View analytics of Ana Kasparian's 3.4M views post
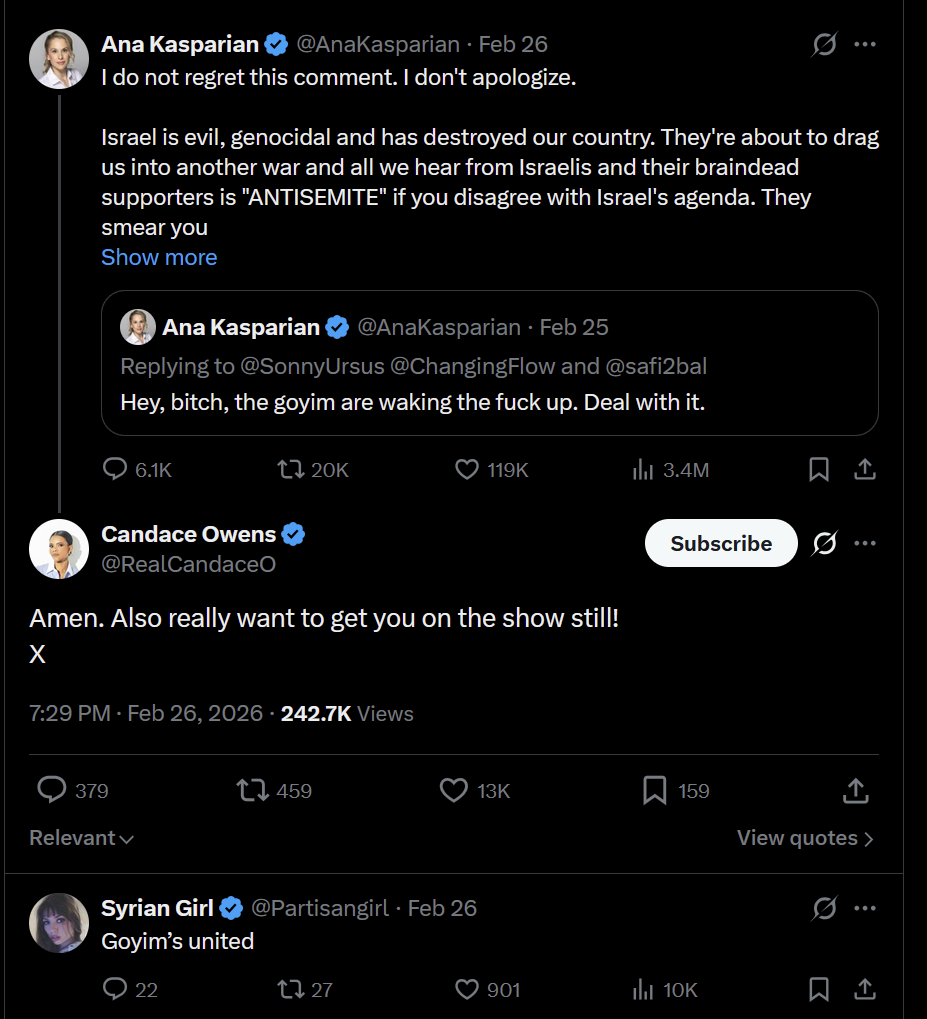927x1019 pixels. (x=643, y=469)
